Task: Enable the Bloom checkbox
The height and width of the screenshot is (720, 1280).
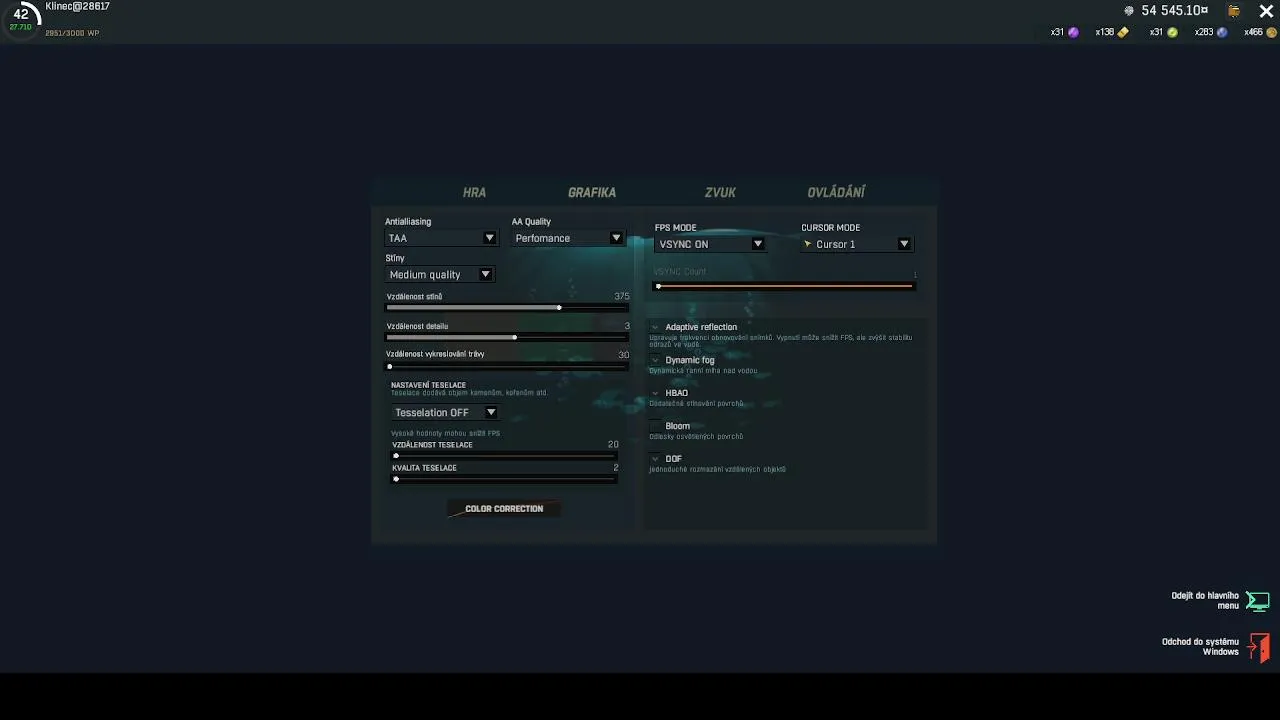Action: pos(656,426)
